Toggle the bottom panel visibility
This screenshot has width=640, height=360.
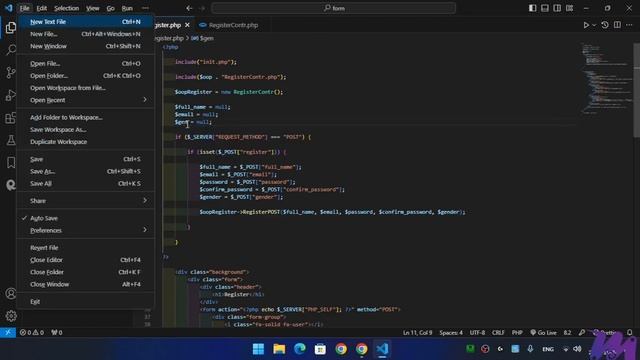[x=545, y=8]
